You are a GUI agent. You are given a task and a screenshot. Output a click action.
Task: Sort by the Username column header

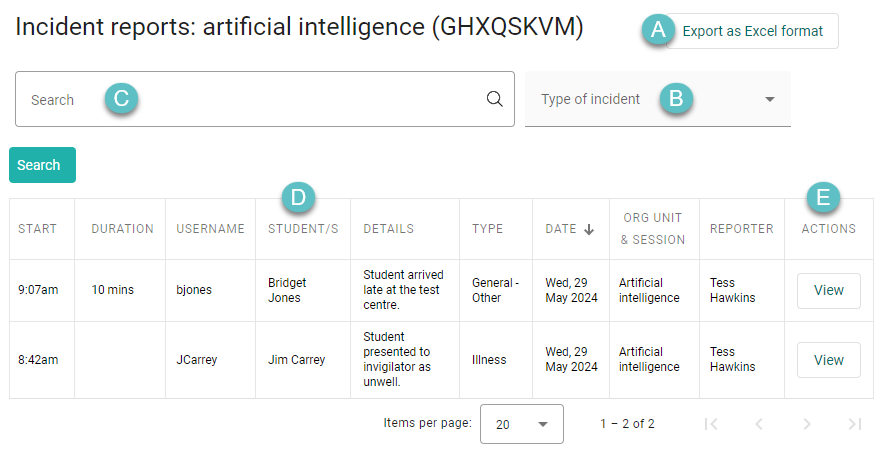click(x=210, y=229)
